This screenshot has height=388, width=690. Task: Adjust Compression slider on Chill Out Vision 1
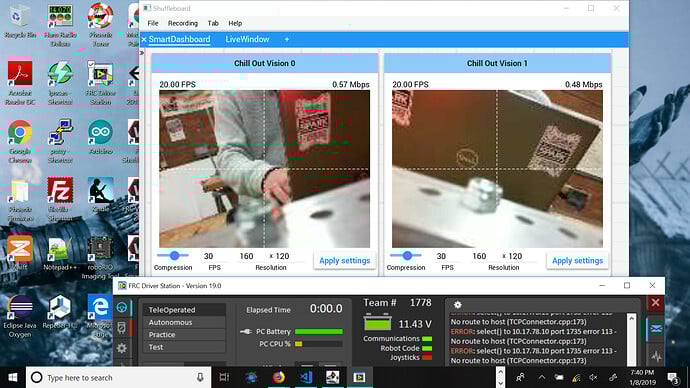coord(407,255)
